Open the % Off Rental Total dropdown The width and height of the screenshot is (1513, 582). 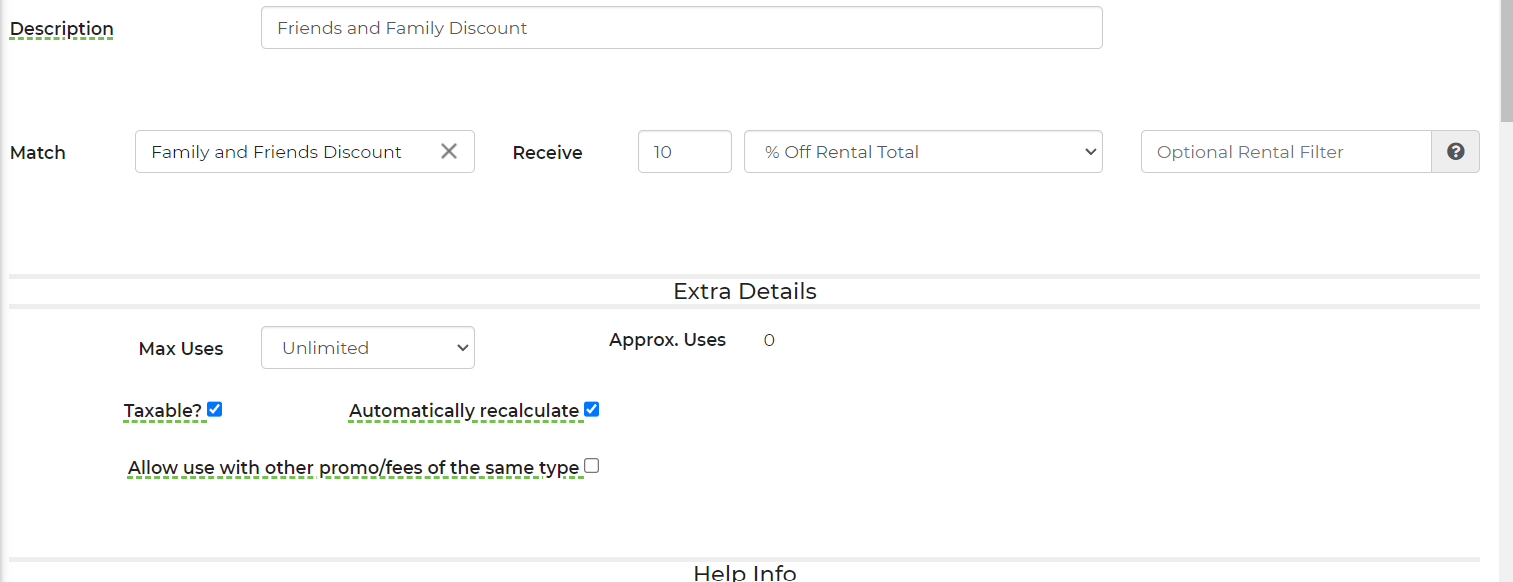point(922,152)
